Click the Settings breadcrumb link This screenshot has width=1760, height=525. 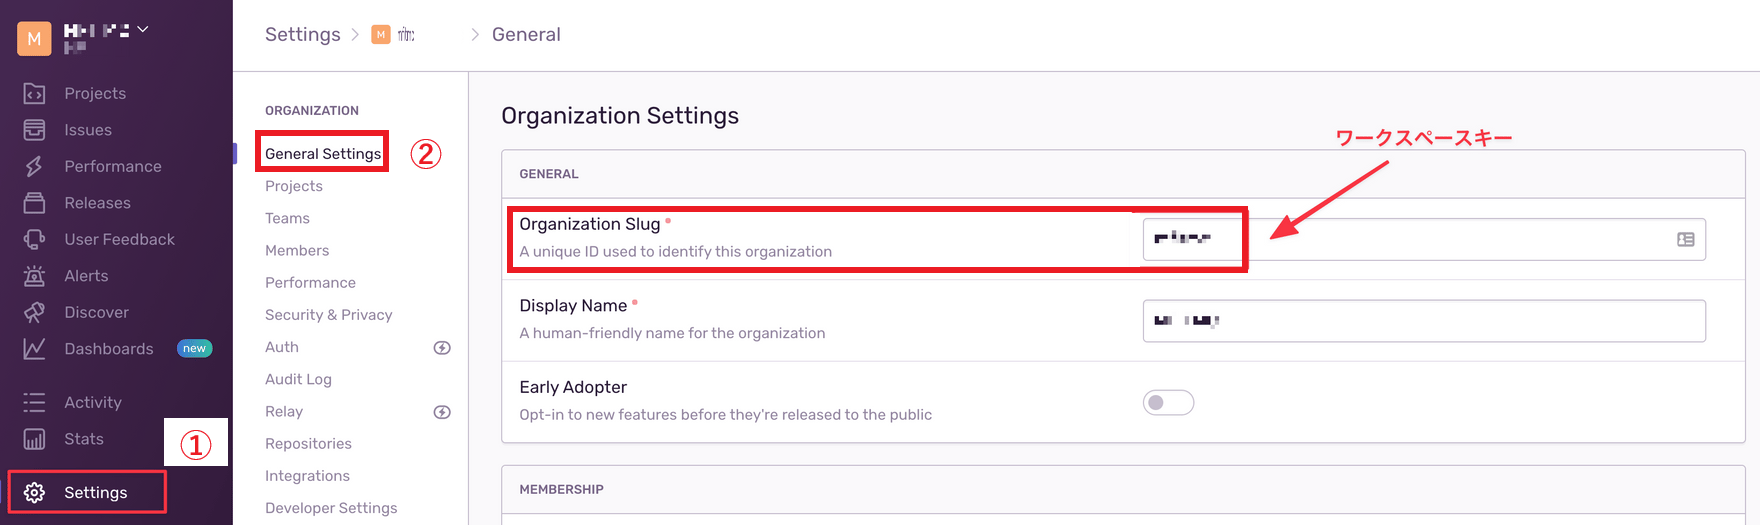coord(303,34)
